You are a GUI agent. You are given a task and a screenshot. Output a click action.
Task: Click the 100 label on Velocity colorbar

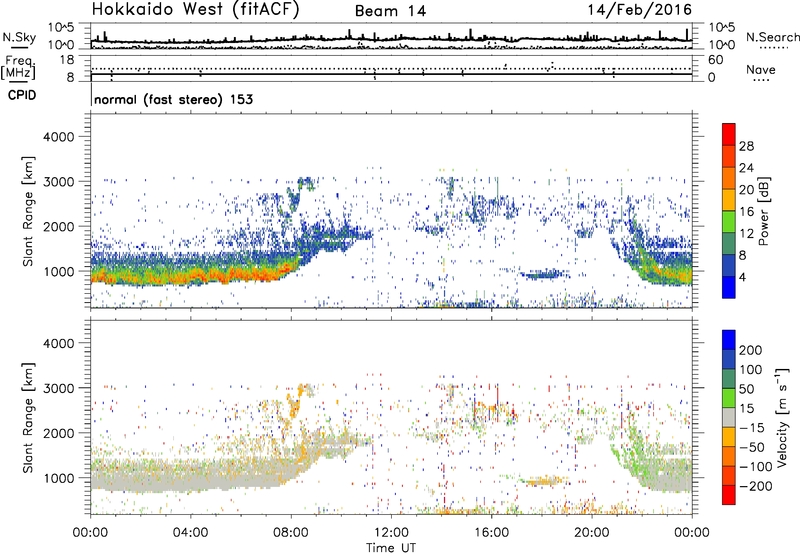coord(750,370)
